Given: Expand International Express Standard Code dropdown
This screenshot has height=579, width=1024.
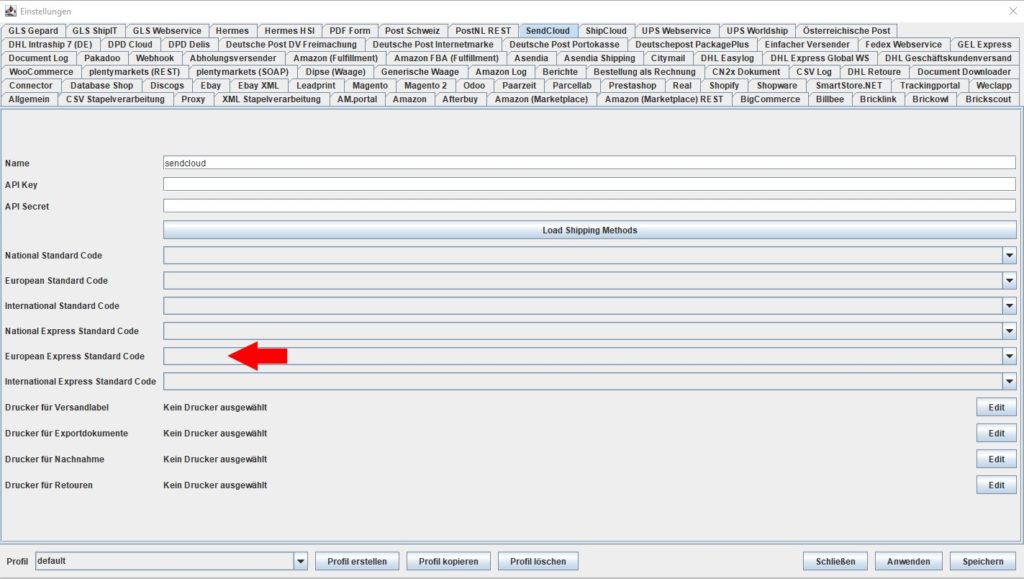Looking at the screenshot, I should point(1009,381).
